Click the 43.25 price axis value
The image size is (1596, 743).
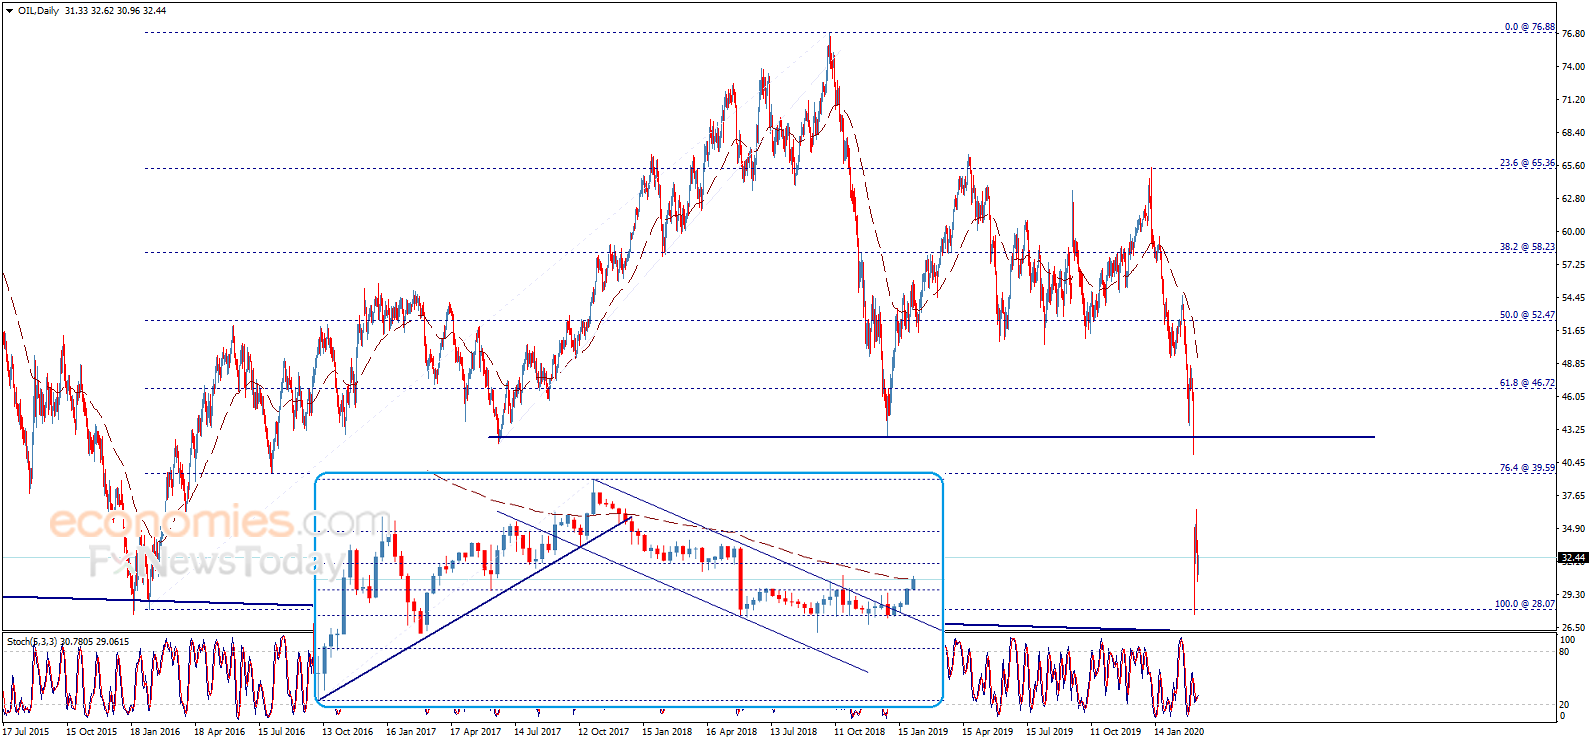[1573, 430]
